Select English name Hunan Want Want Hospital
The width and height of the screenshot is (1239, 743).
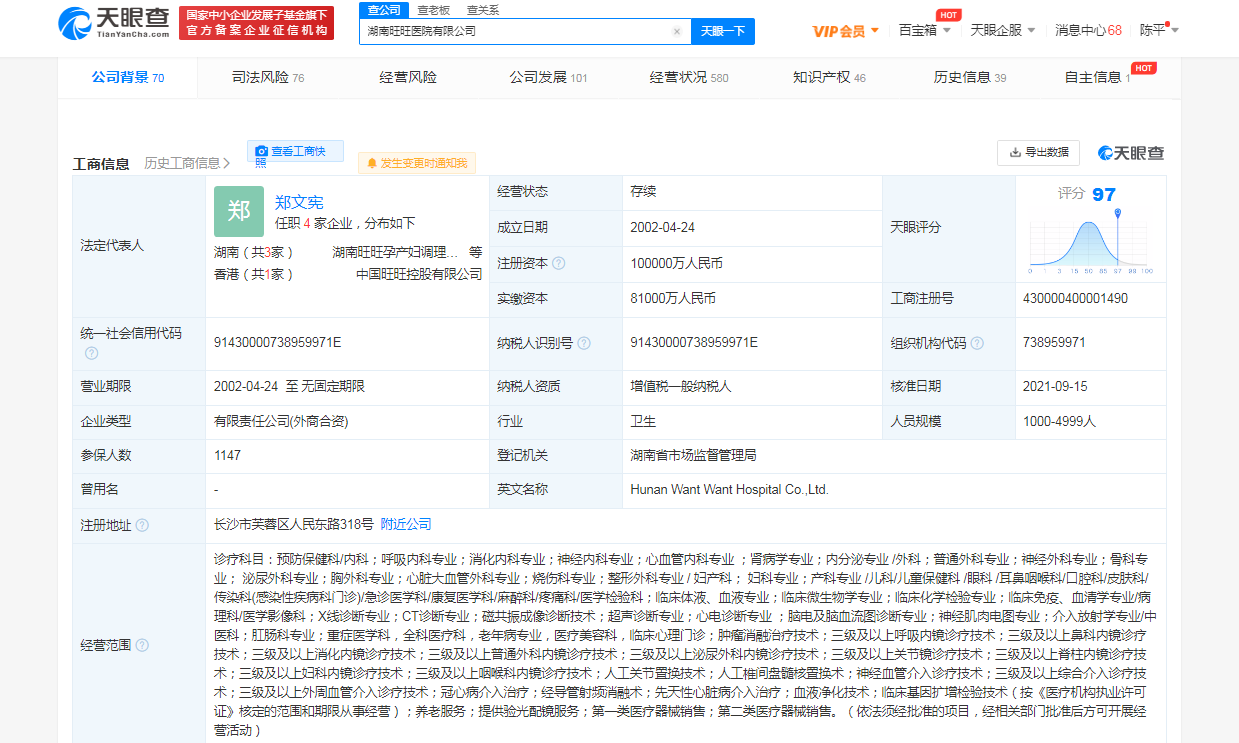[x=730, y=489]
